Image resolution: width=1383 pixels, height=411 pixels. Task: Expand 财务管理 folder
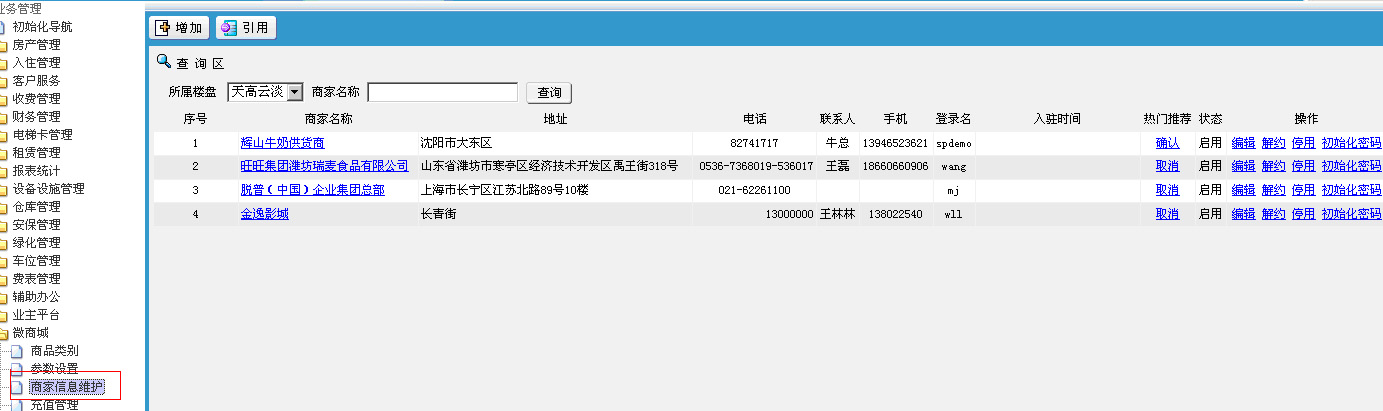pos(36,117)
